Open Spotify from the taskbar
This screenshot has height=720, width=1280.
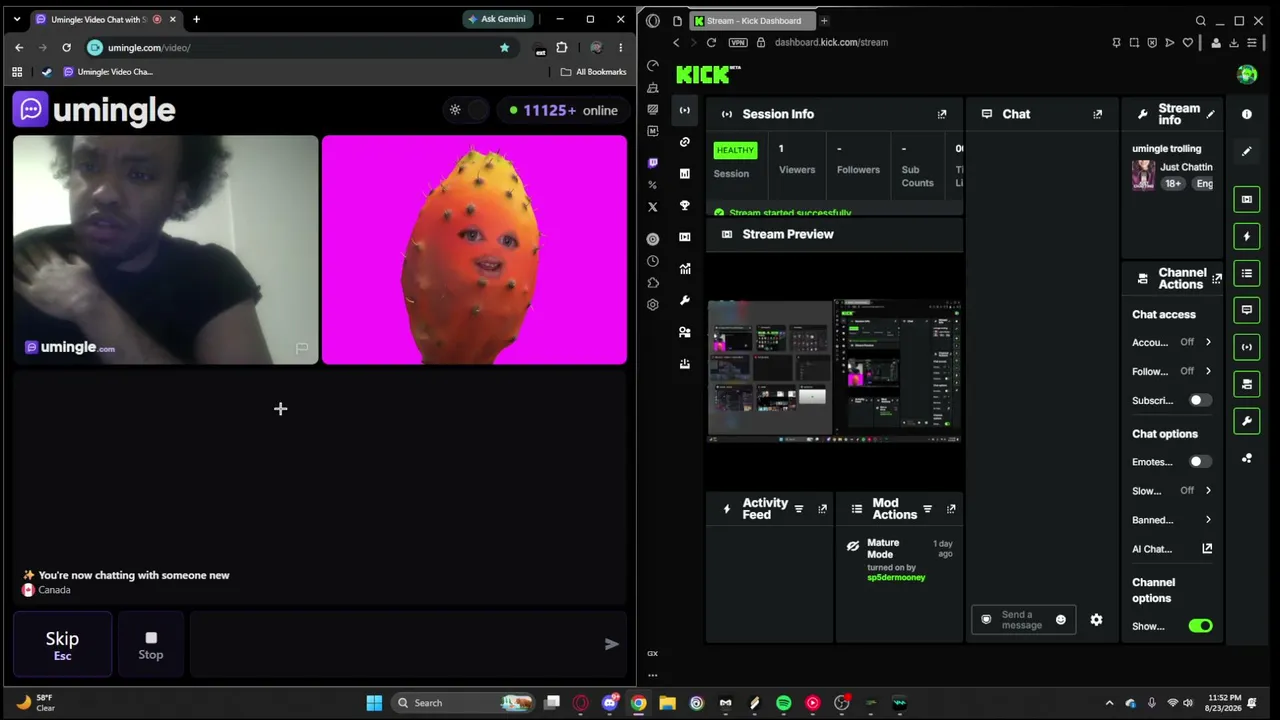pyautogui.click(x=783, y=703)
